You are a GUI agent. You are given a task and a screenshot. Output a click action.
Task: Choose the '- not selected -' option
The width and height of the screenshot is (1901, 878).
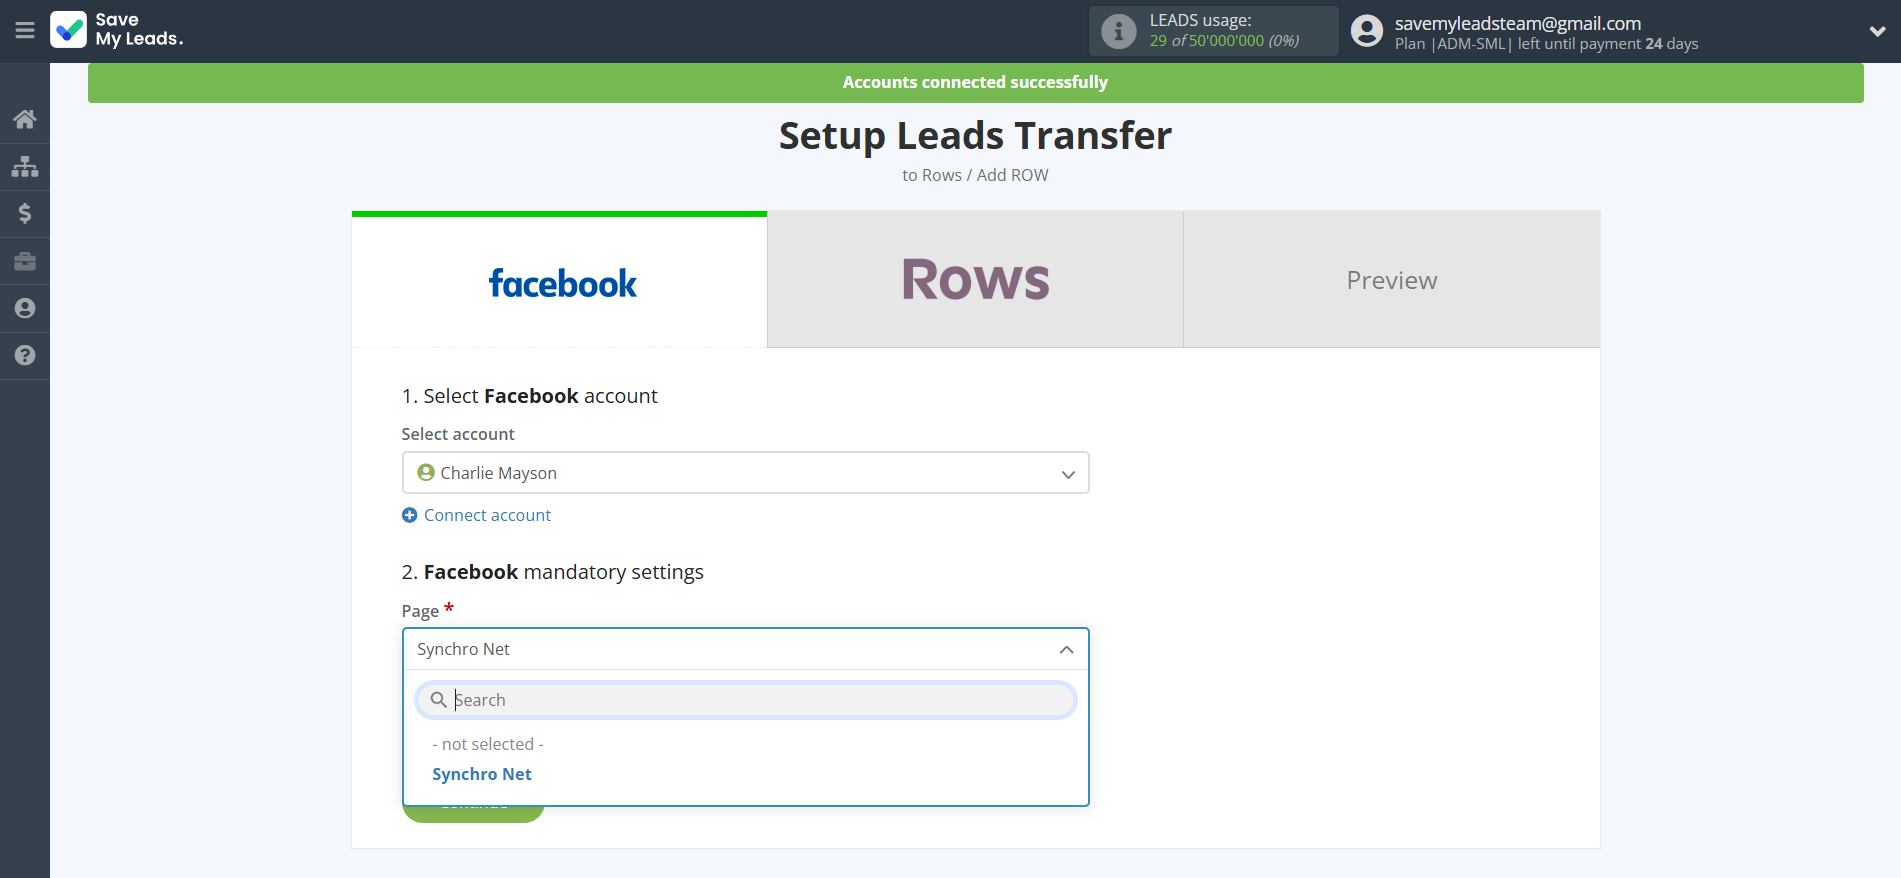487,744
